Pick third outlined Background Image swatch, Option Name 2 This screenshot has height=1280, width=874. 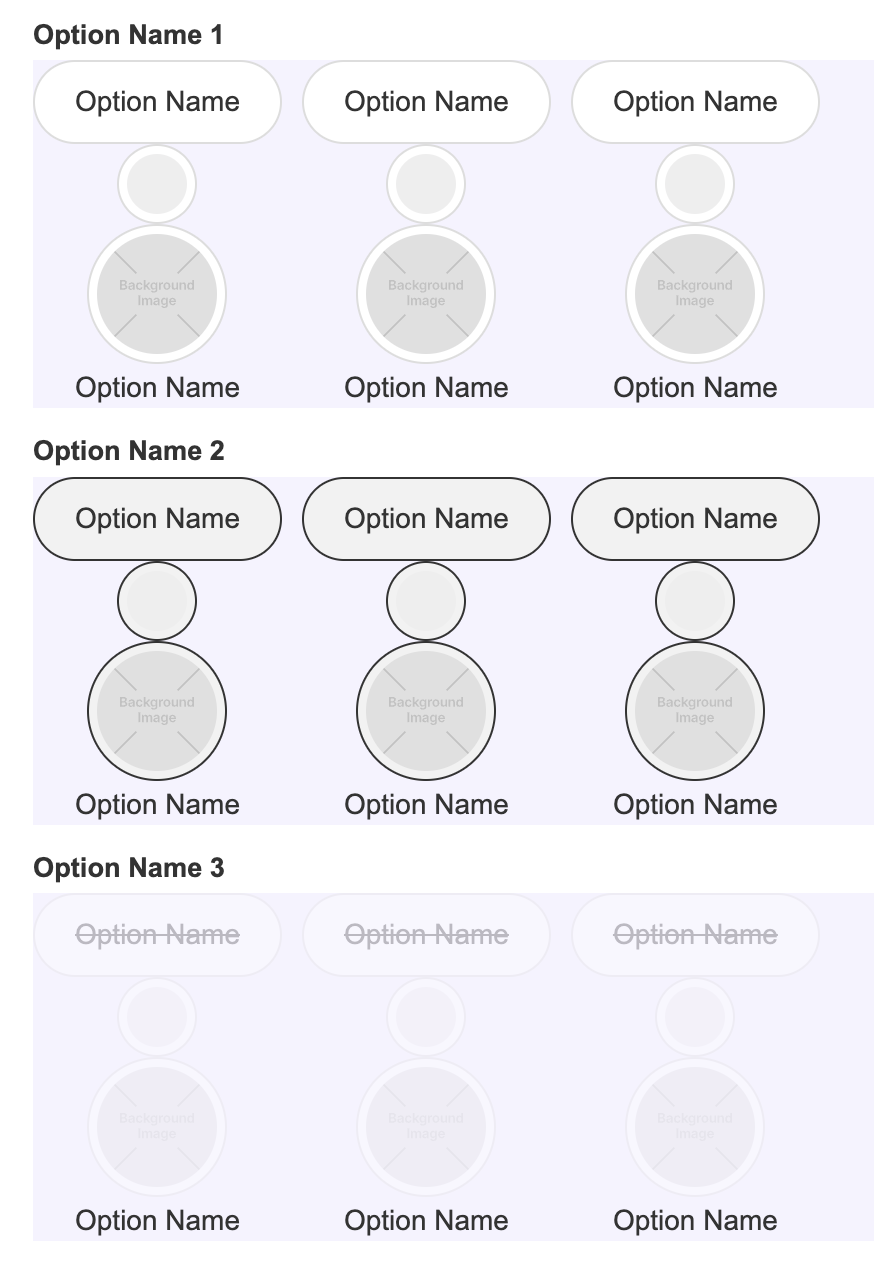(x=695, y=711)
